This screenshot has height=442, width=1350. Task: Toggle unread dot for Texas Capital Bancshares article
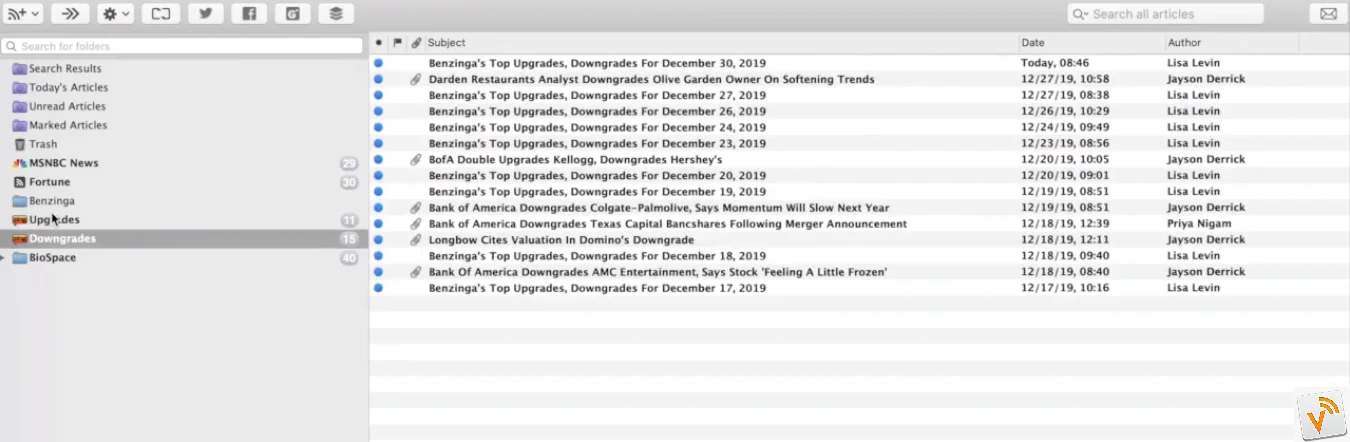click(378, 224)
